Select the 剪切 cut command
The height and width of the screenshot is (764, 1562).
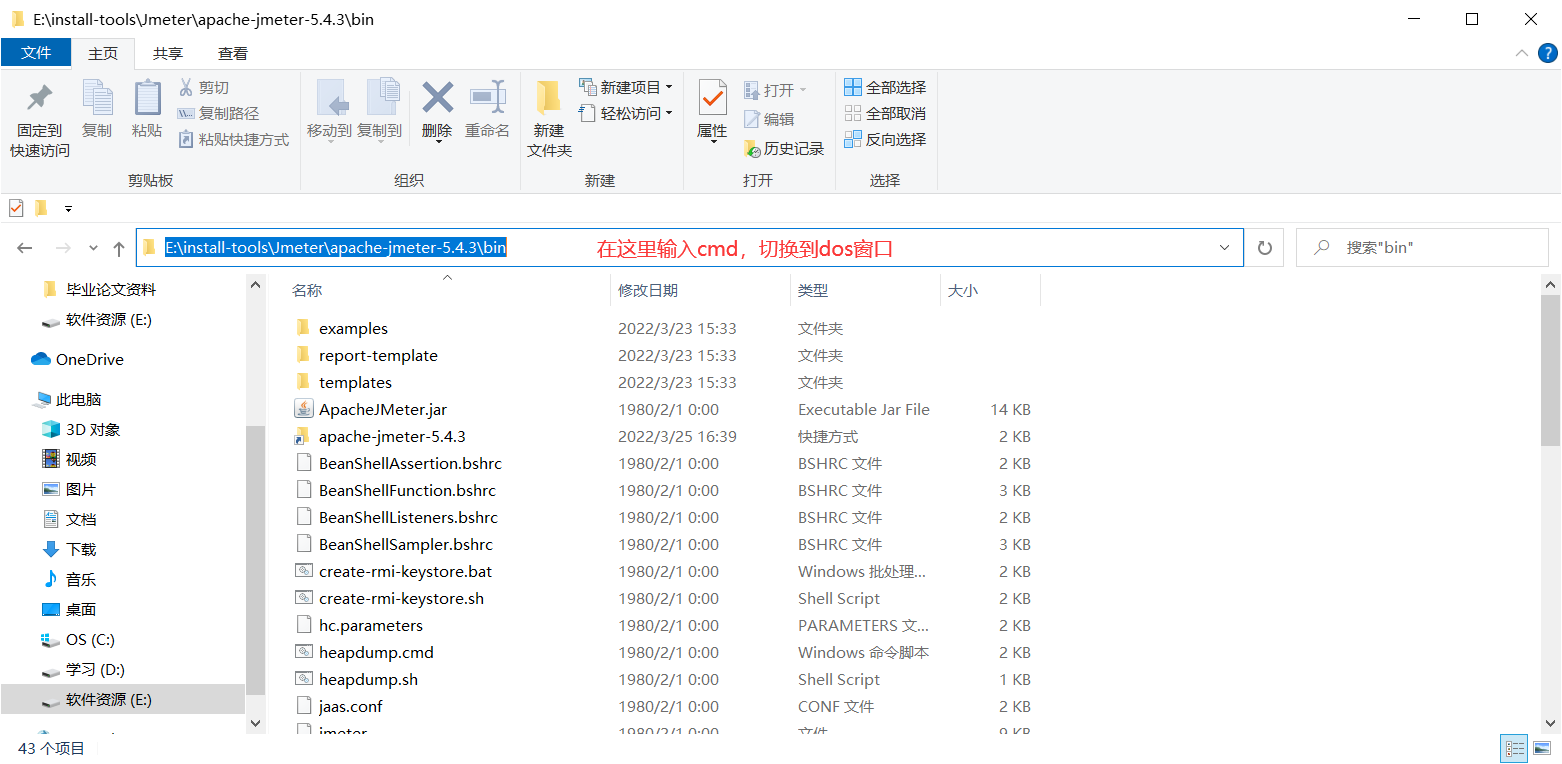point(204,88)
